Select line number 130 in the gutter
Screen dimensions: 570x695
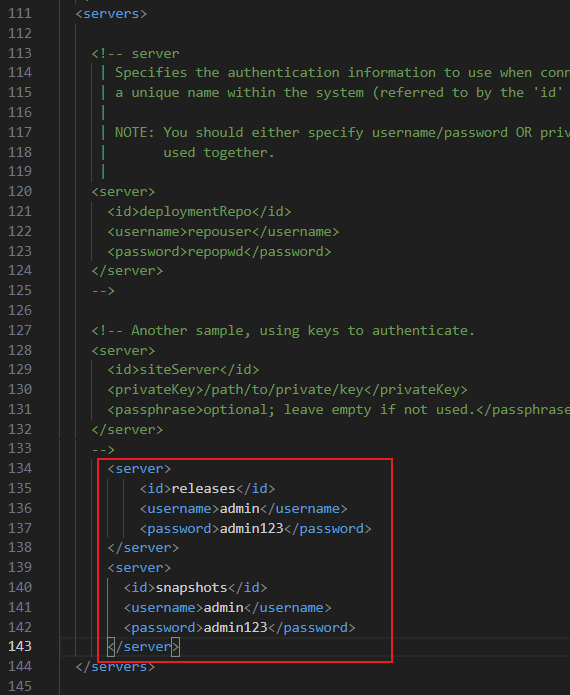(20, 390)
